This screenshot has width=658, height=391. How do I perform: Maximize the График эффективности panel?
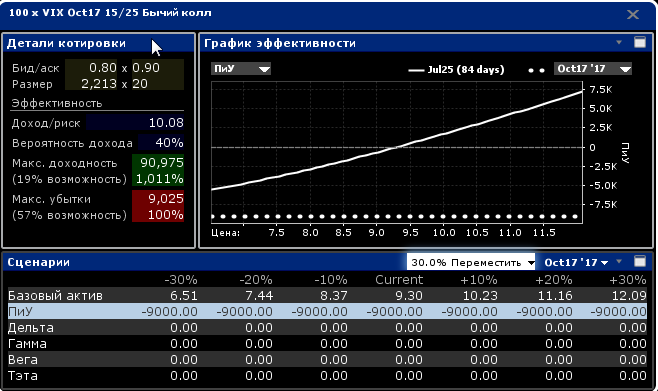coord(640,42)
